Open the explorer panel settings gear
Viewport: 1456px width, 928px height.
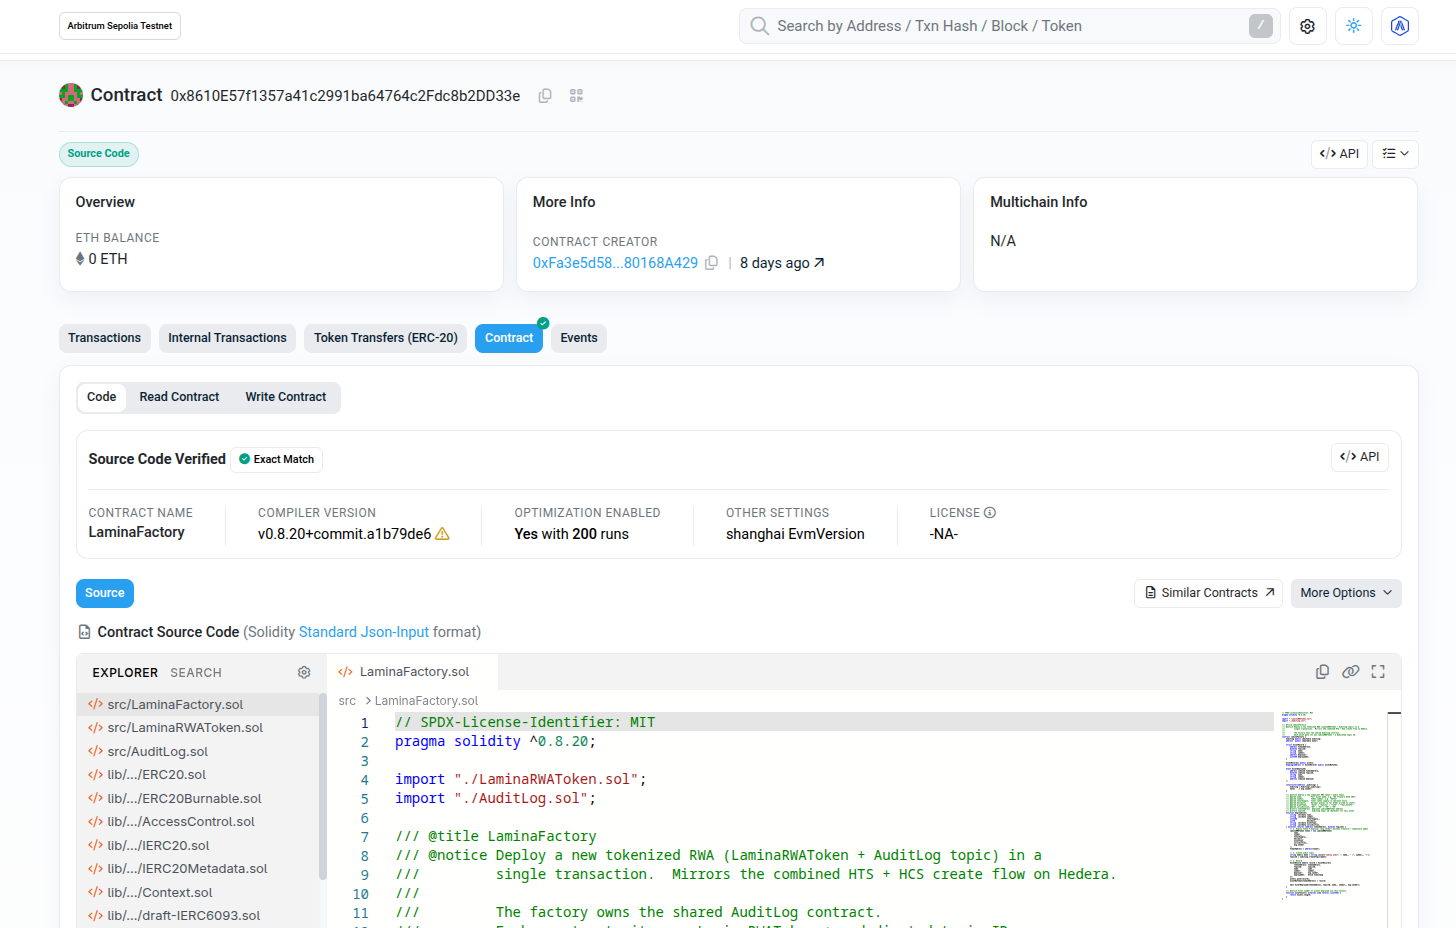(304, 673)
